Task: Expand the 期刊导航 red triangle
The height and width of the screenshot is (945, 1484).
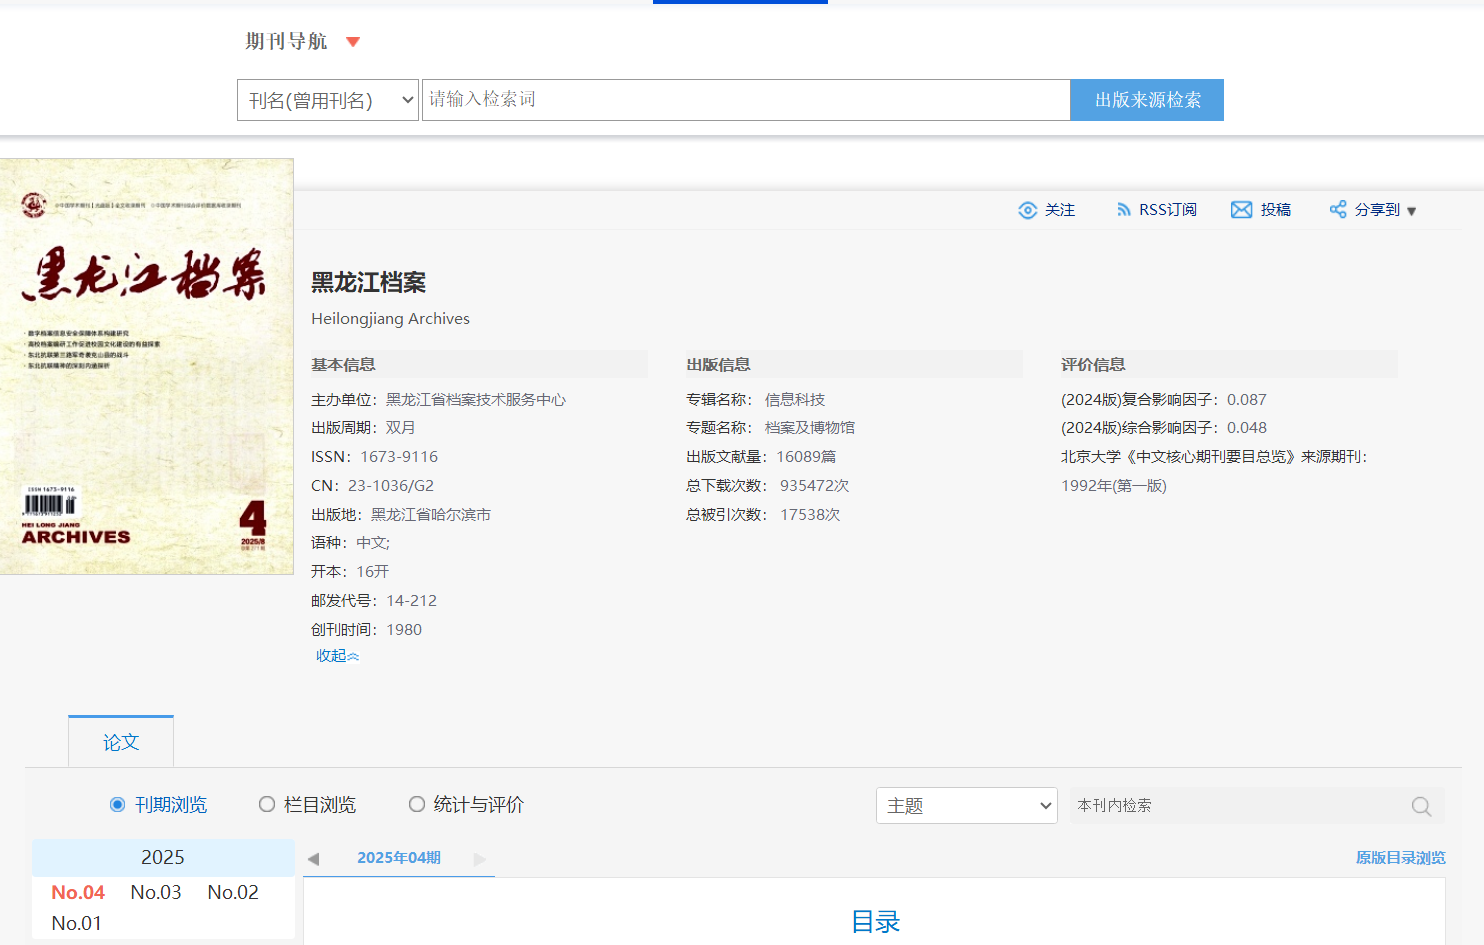Action: point(352,42)
